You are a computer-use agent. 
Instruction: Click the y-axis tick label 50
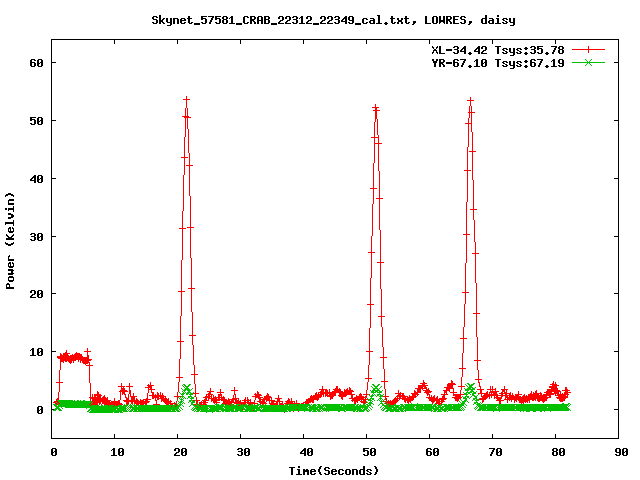point(37,121)
